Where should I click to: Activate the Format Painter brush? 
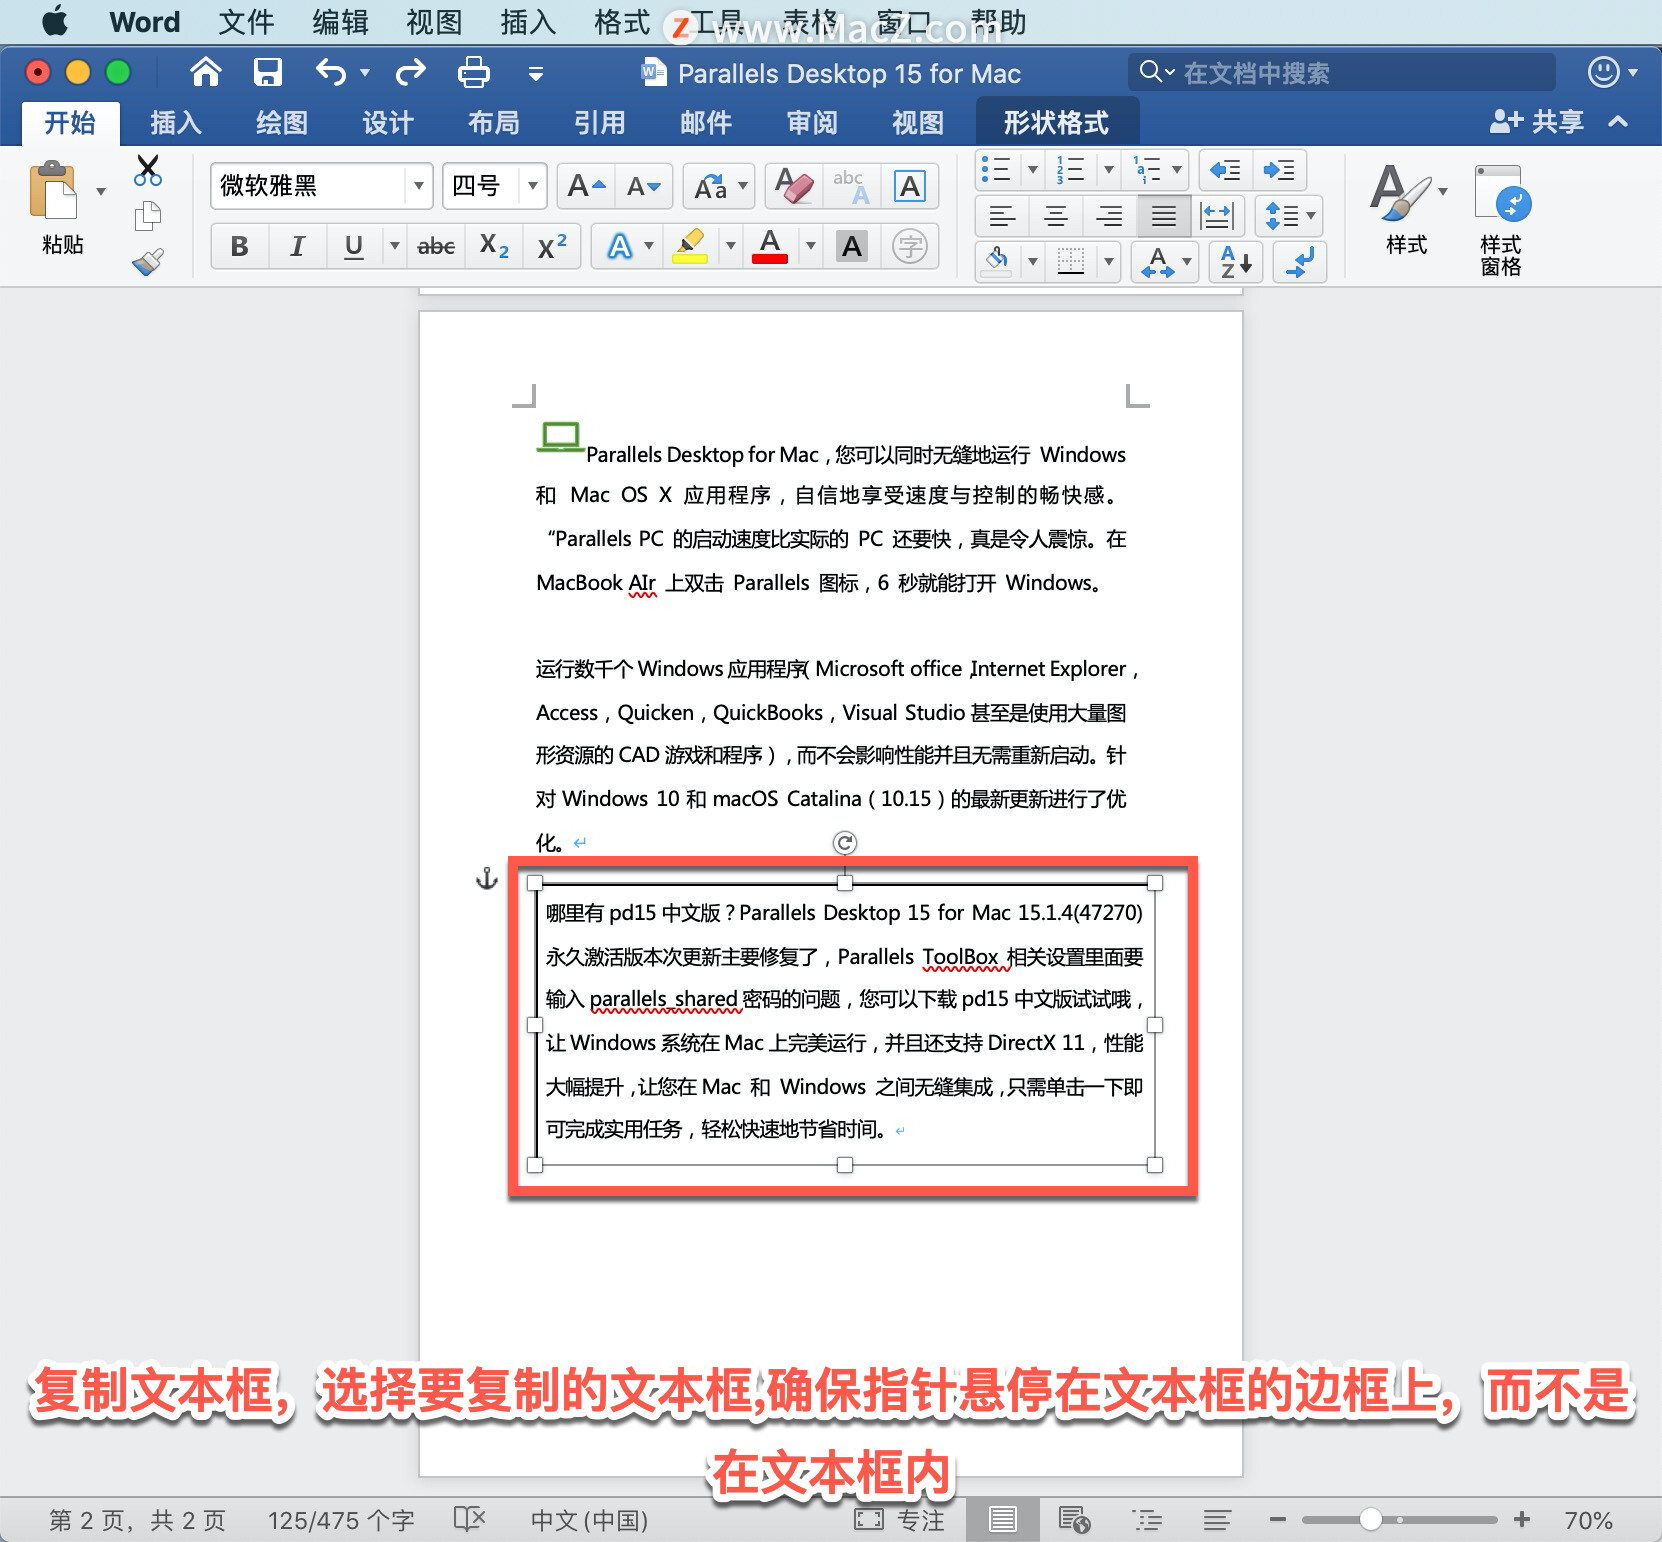(148, 262)
